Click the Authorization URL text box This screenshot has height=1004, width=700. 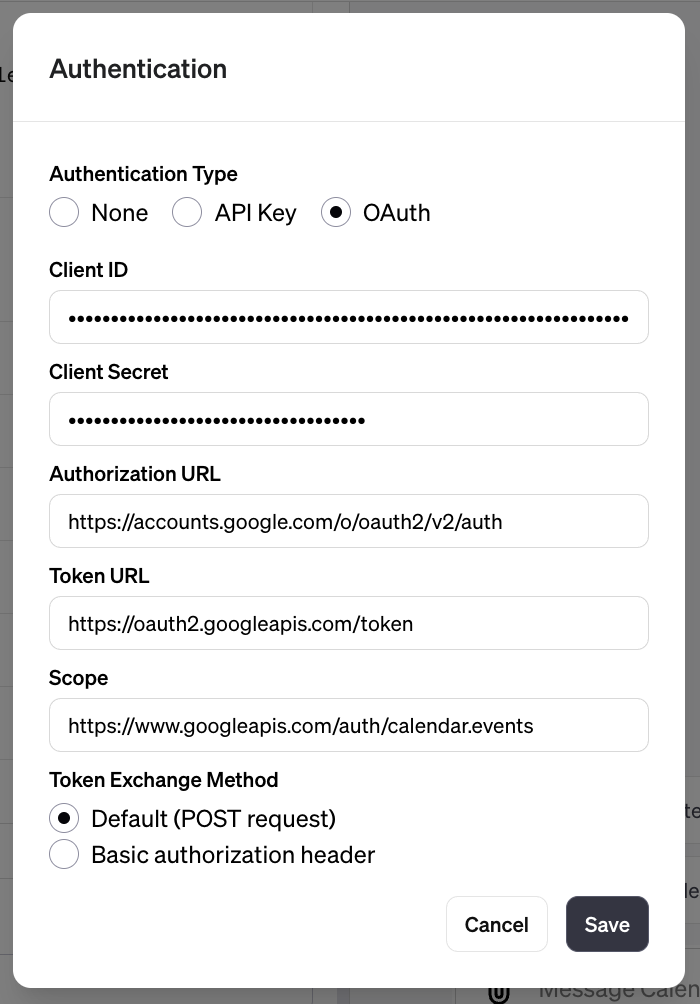coord(348,522)
